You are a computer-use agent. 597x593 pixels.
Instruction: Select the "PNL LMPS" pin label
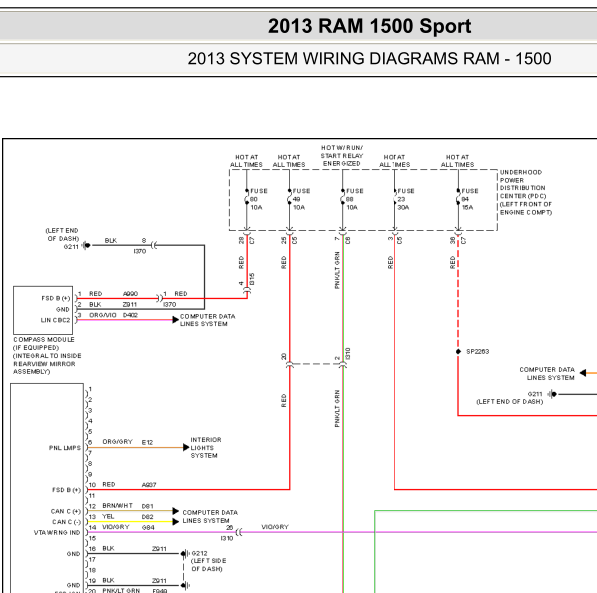click(x=65, y=448)
